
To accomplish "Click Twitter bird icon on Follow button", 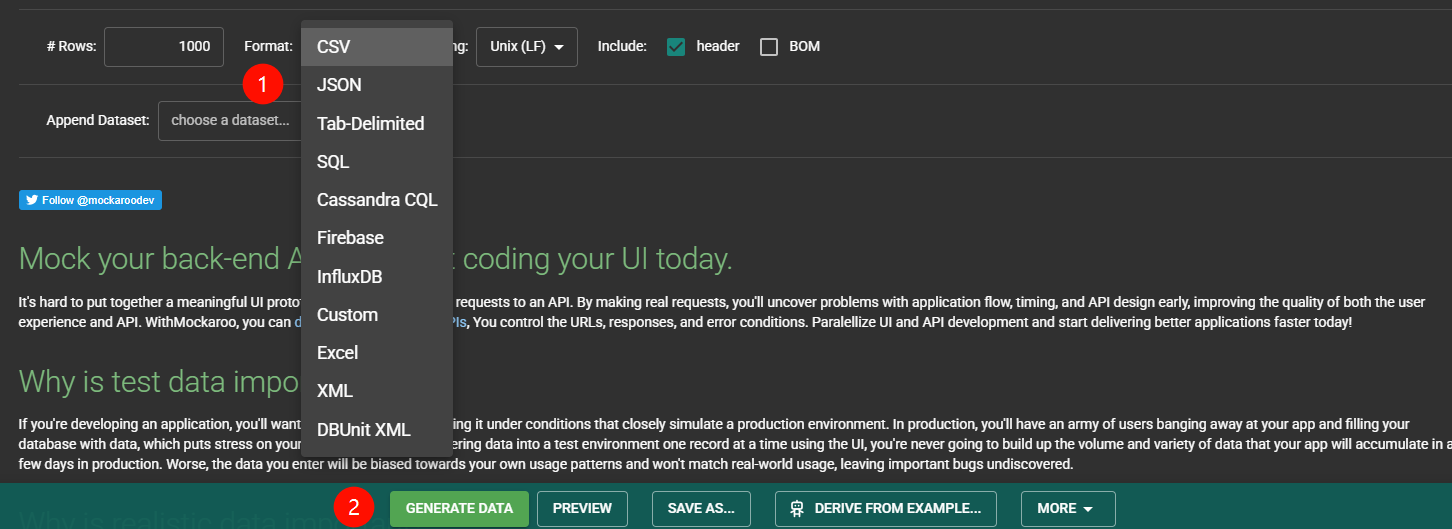I will pos(32,200).
